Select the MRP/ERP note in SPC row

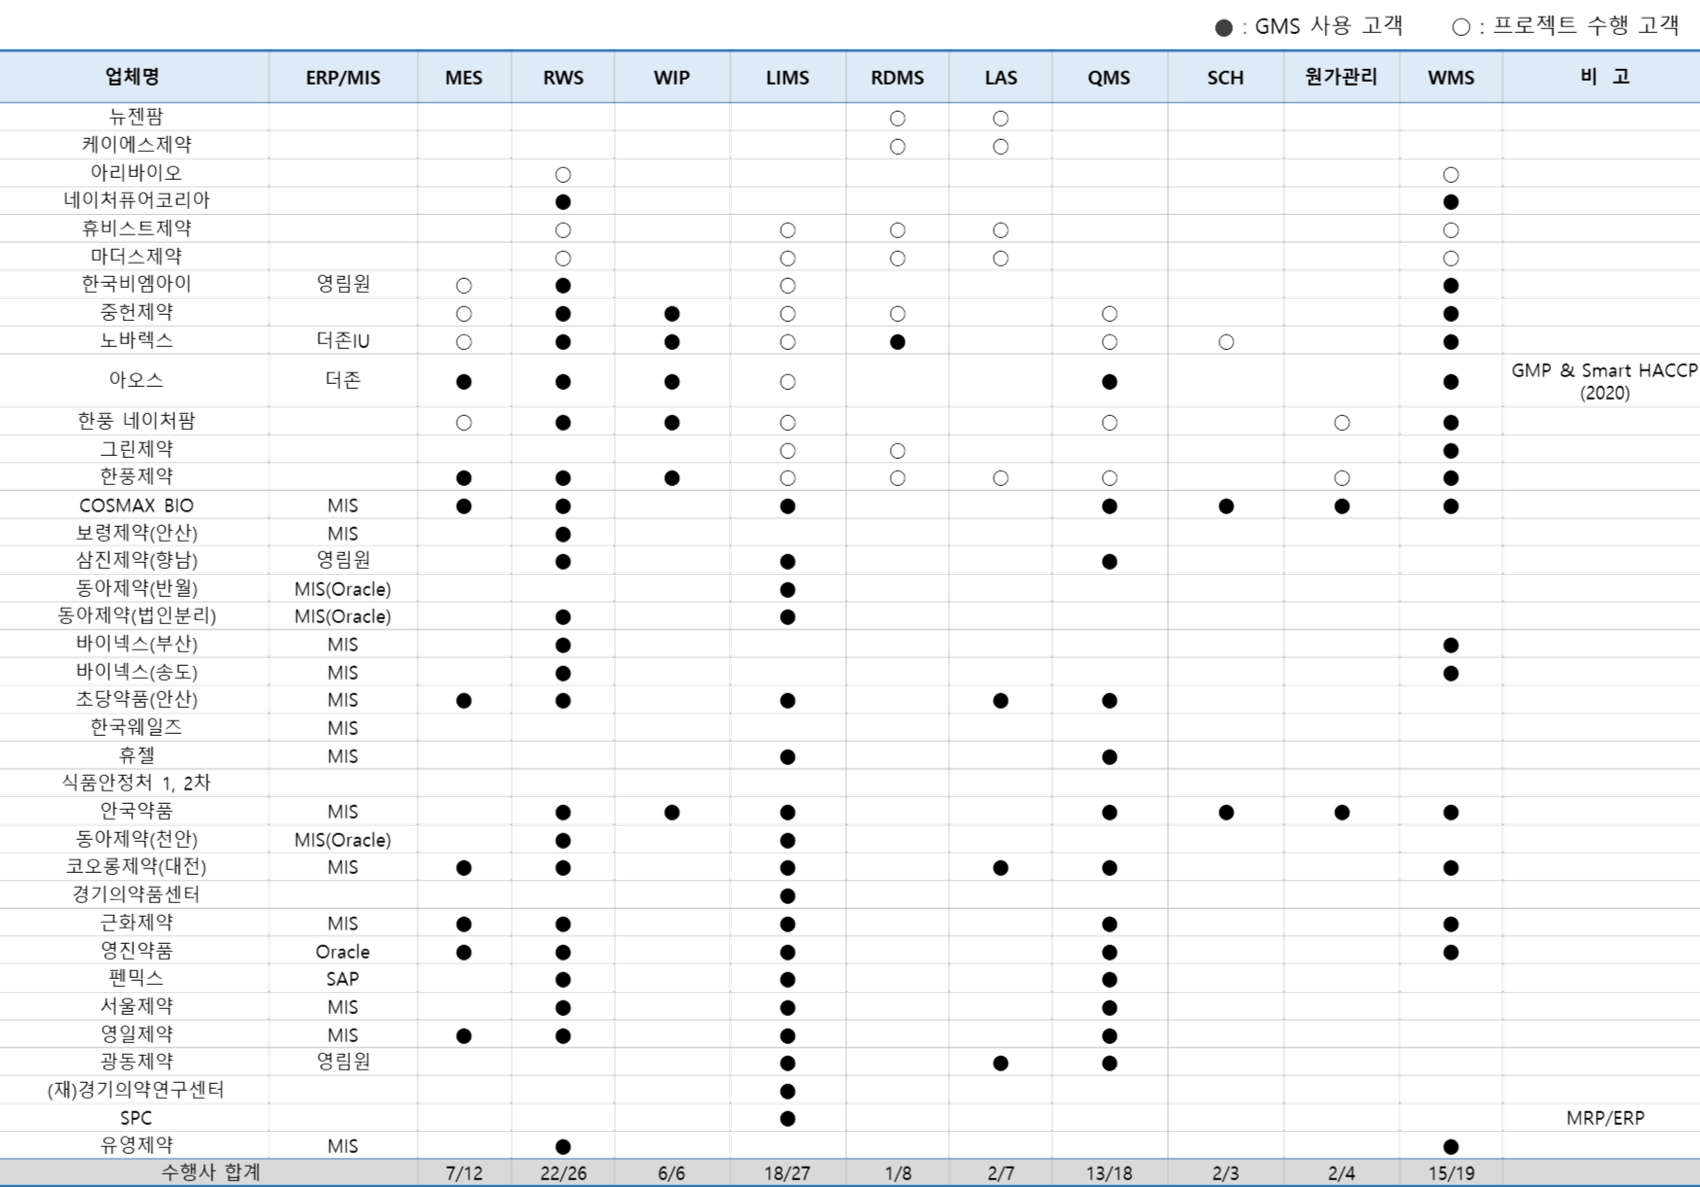pyautogui.click(x=1604, y=1118)
